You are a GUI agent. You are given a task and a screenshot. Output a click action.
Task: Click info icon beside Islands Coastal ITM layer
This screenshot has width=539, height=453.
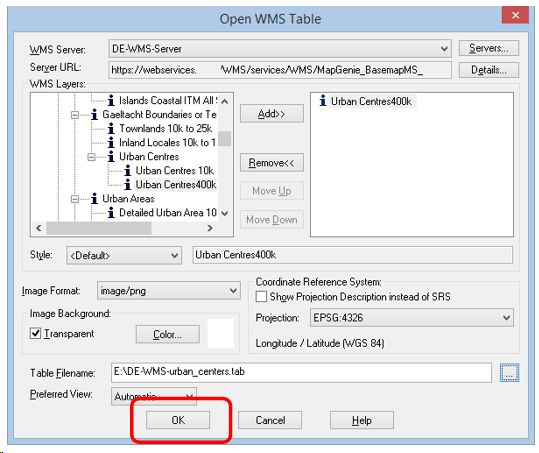click(111, 100)
